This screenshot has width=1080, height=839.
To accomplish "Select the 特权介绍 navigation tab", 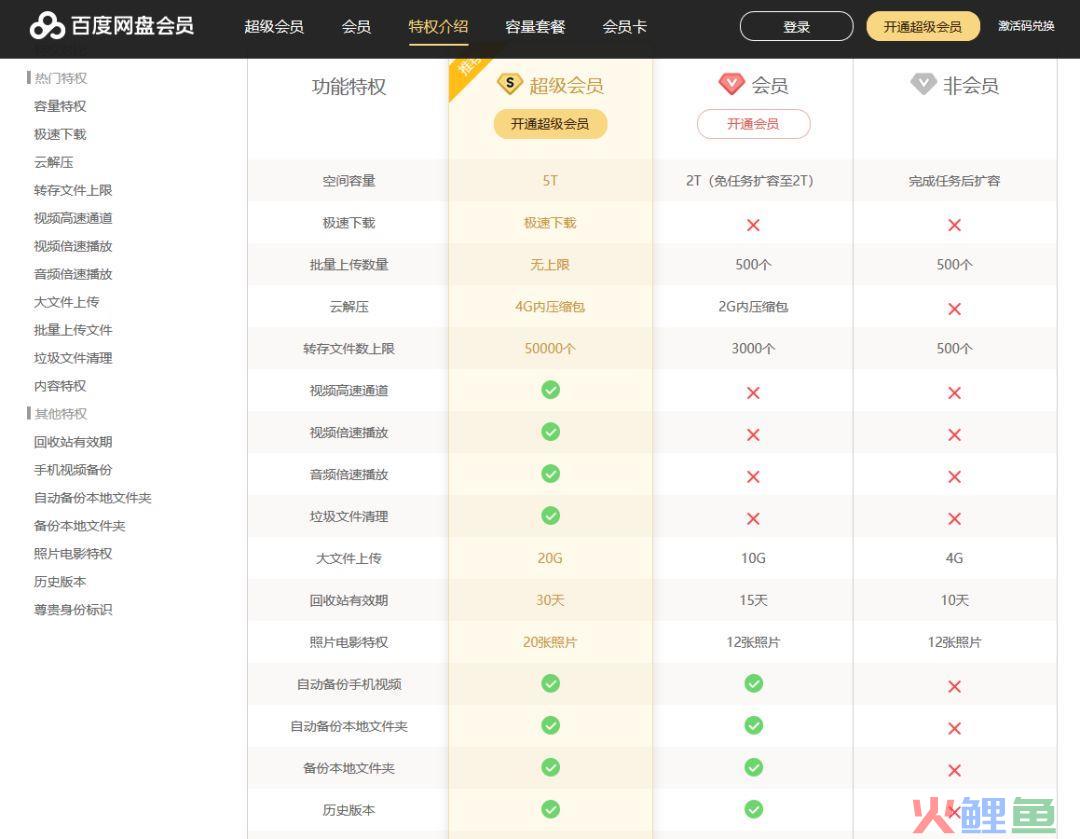I will click(x=438, y=27).
